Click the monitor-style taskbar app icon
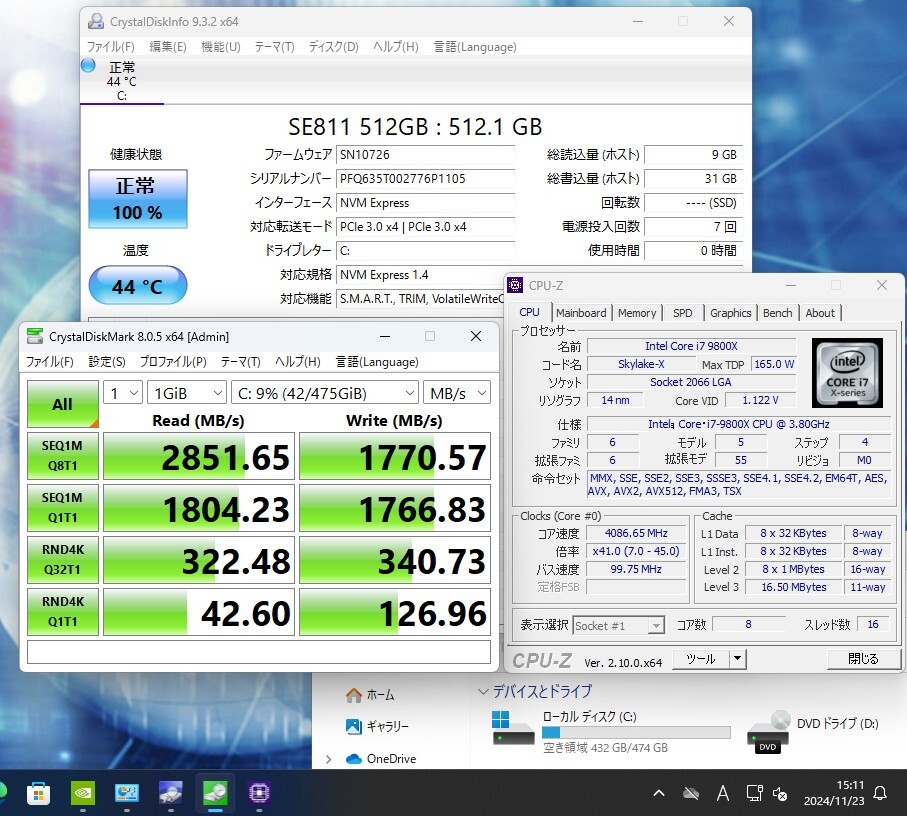 point(127,793)
